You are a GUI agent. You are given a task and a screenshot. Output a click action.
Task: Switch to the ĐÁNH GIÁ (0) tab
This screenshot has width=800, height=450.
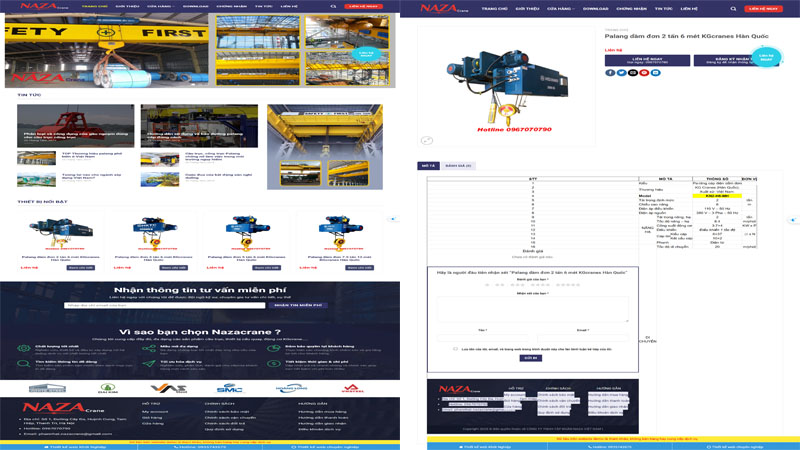[458, 166]
